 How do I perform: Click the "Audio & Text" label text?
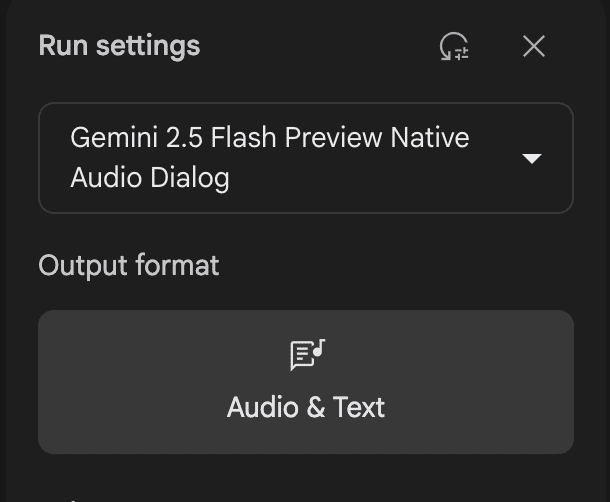306,408
